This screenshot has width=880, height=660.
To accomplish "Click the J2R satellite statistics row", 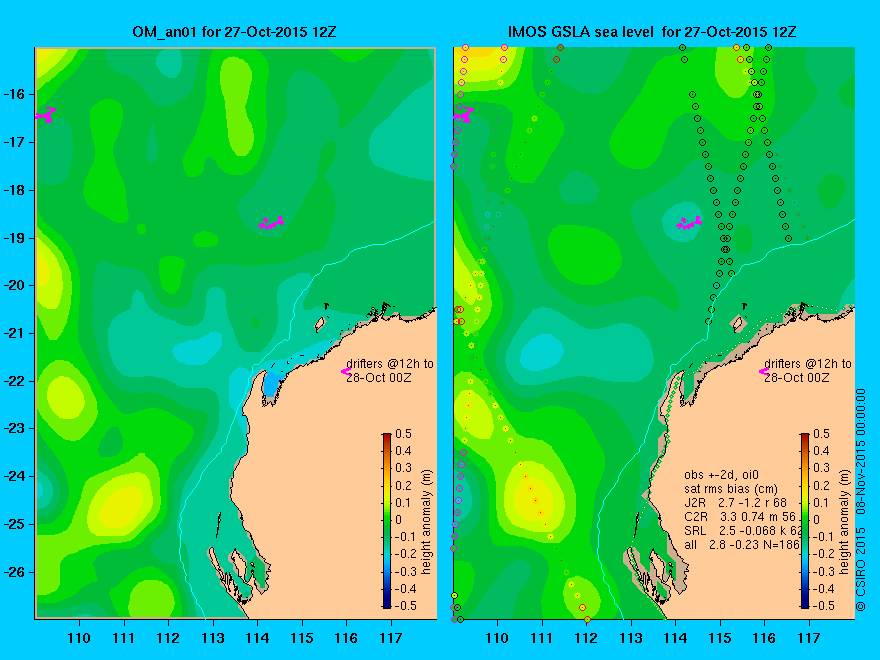I will [736, 502].
